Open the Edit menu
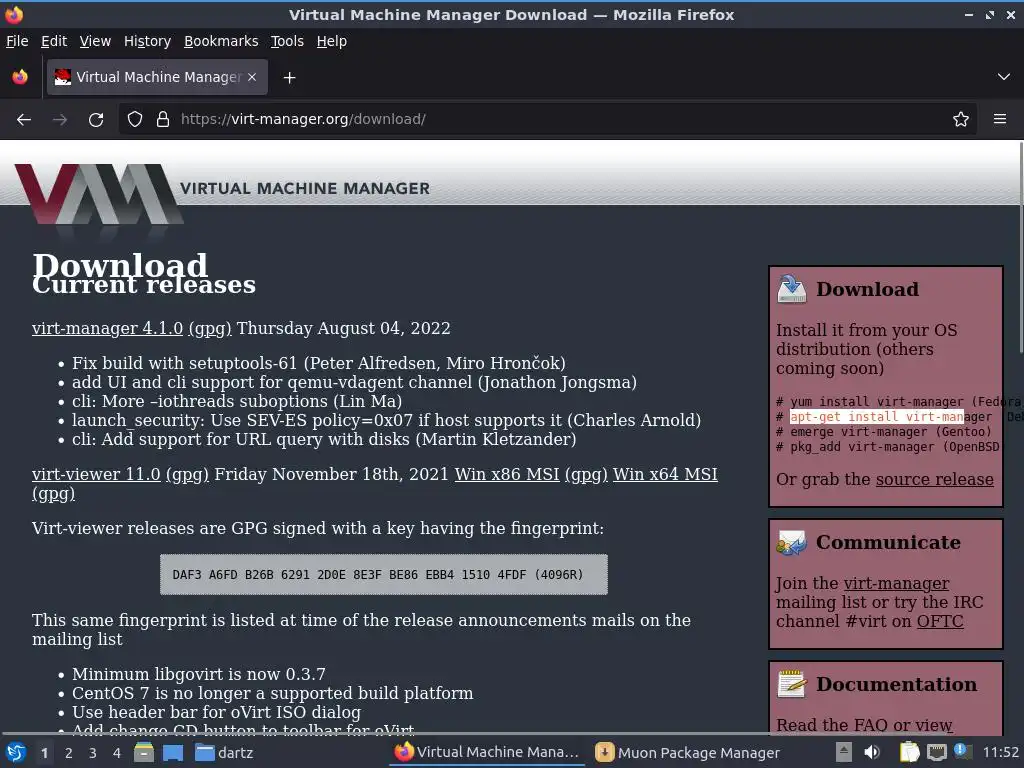 pyautogui.click(x=54, y=41)
